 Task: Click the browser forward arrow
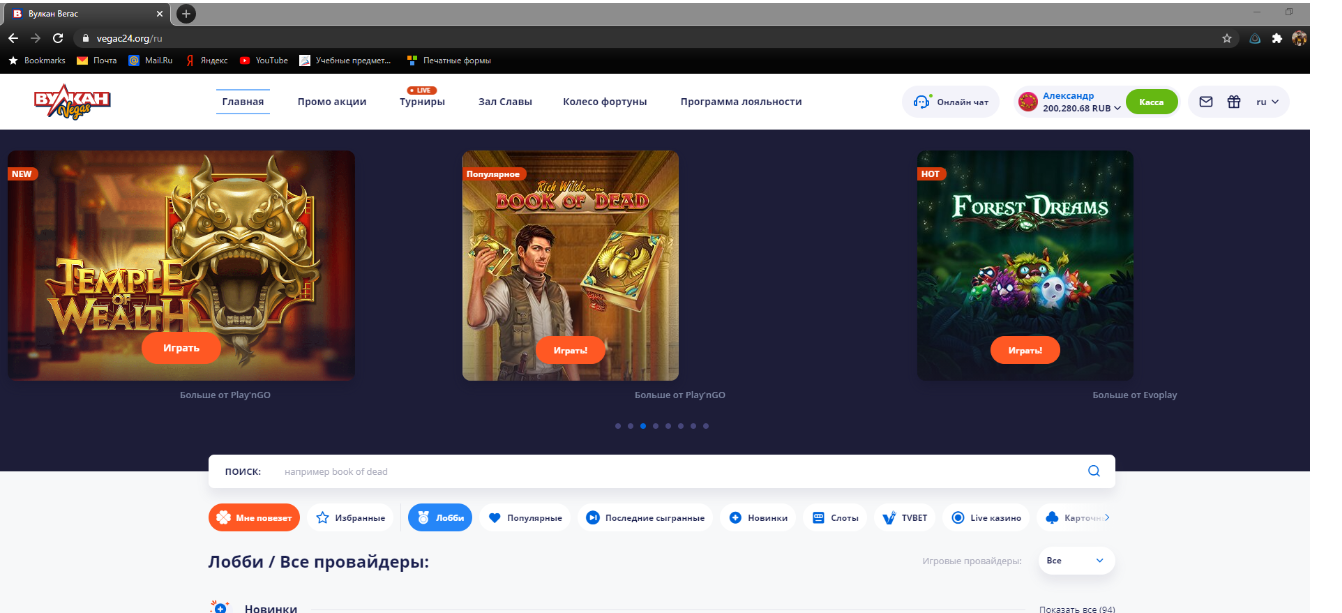[35, 38]
